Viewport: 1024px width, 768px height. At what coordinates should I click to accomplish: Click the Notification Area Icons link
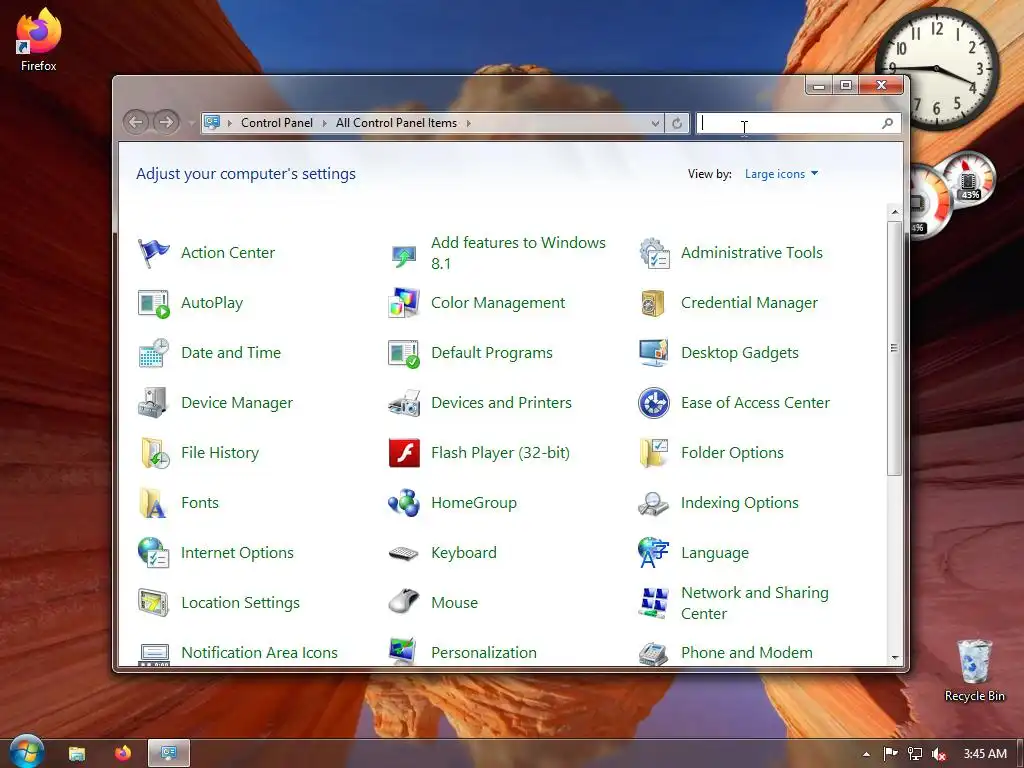click(x=259, y=652)
